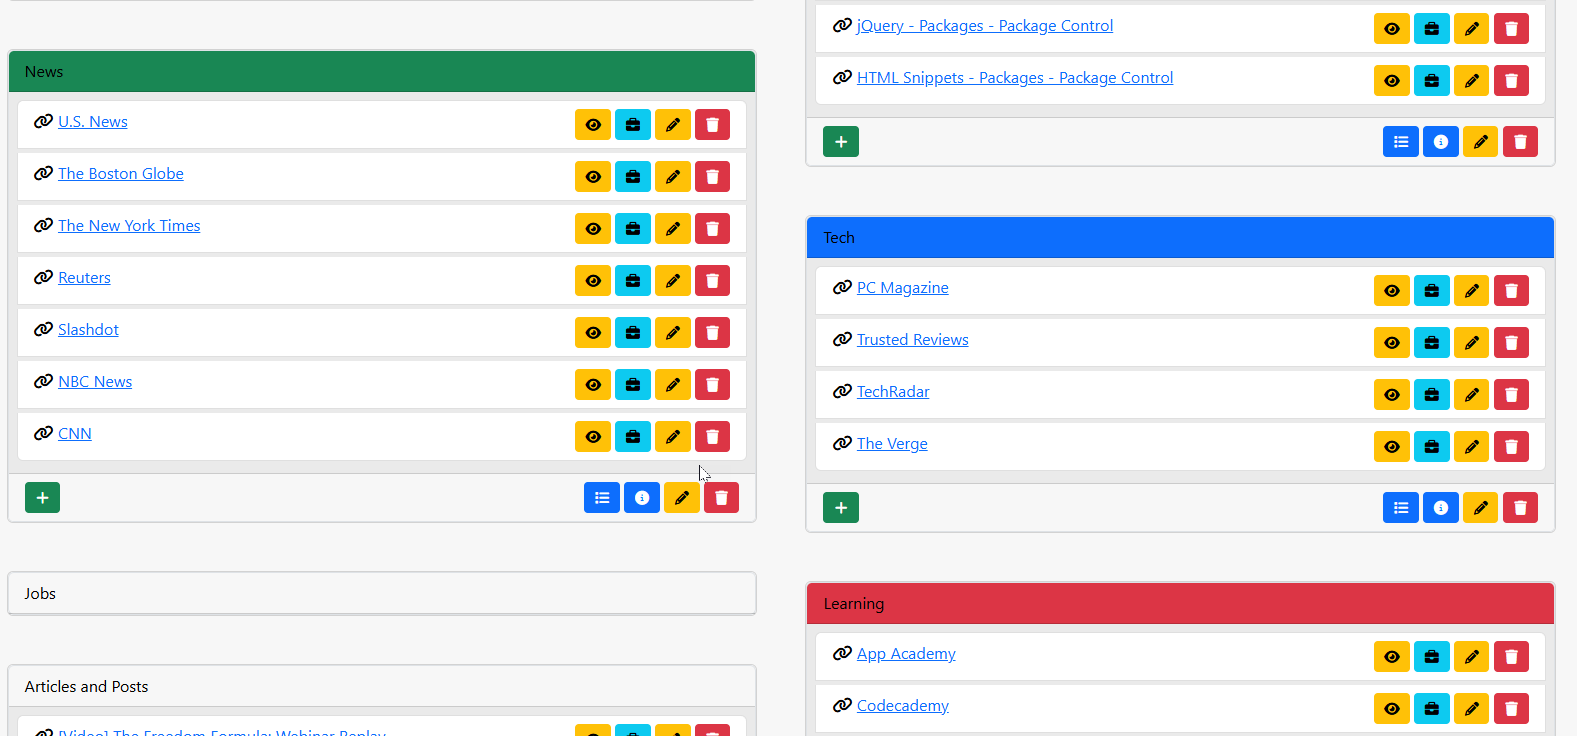This screenshot has height=736, width=1577.
Task: Collapse the Articles and Posts header
Action: (x=382, y=687)
